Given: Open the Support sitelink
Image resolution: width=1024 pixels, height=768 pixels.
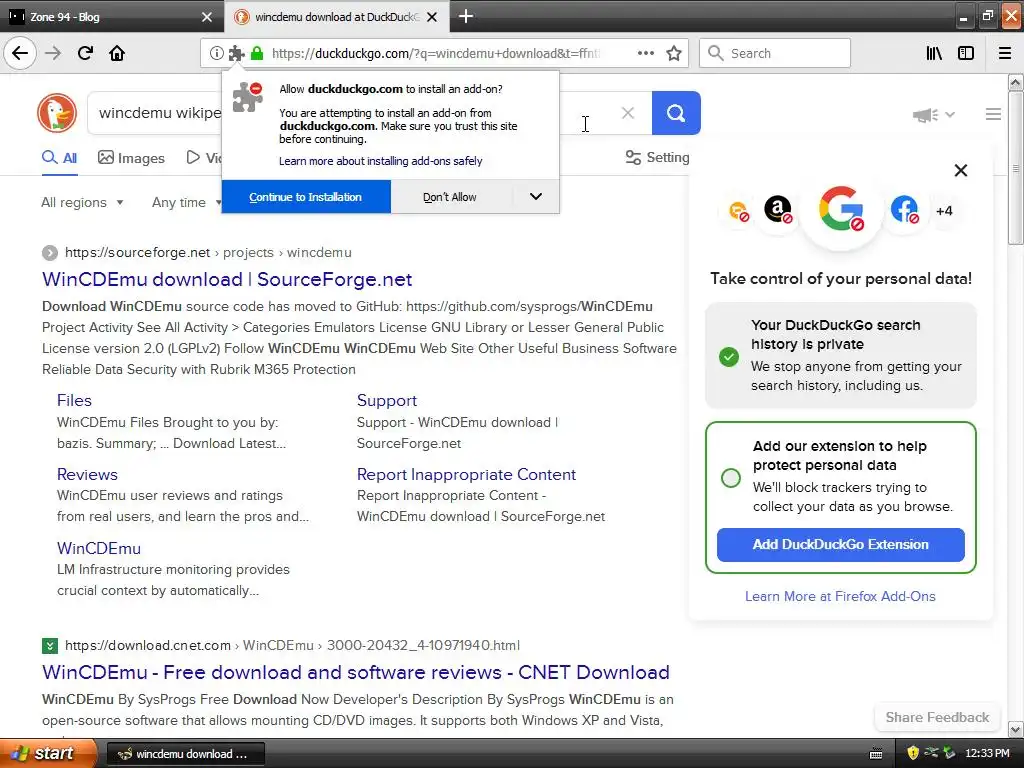Looking at the screenshot, I should click(387, 400).
